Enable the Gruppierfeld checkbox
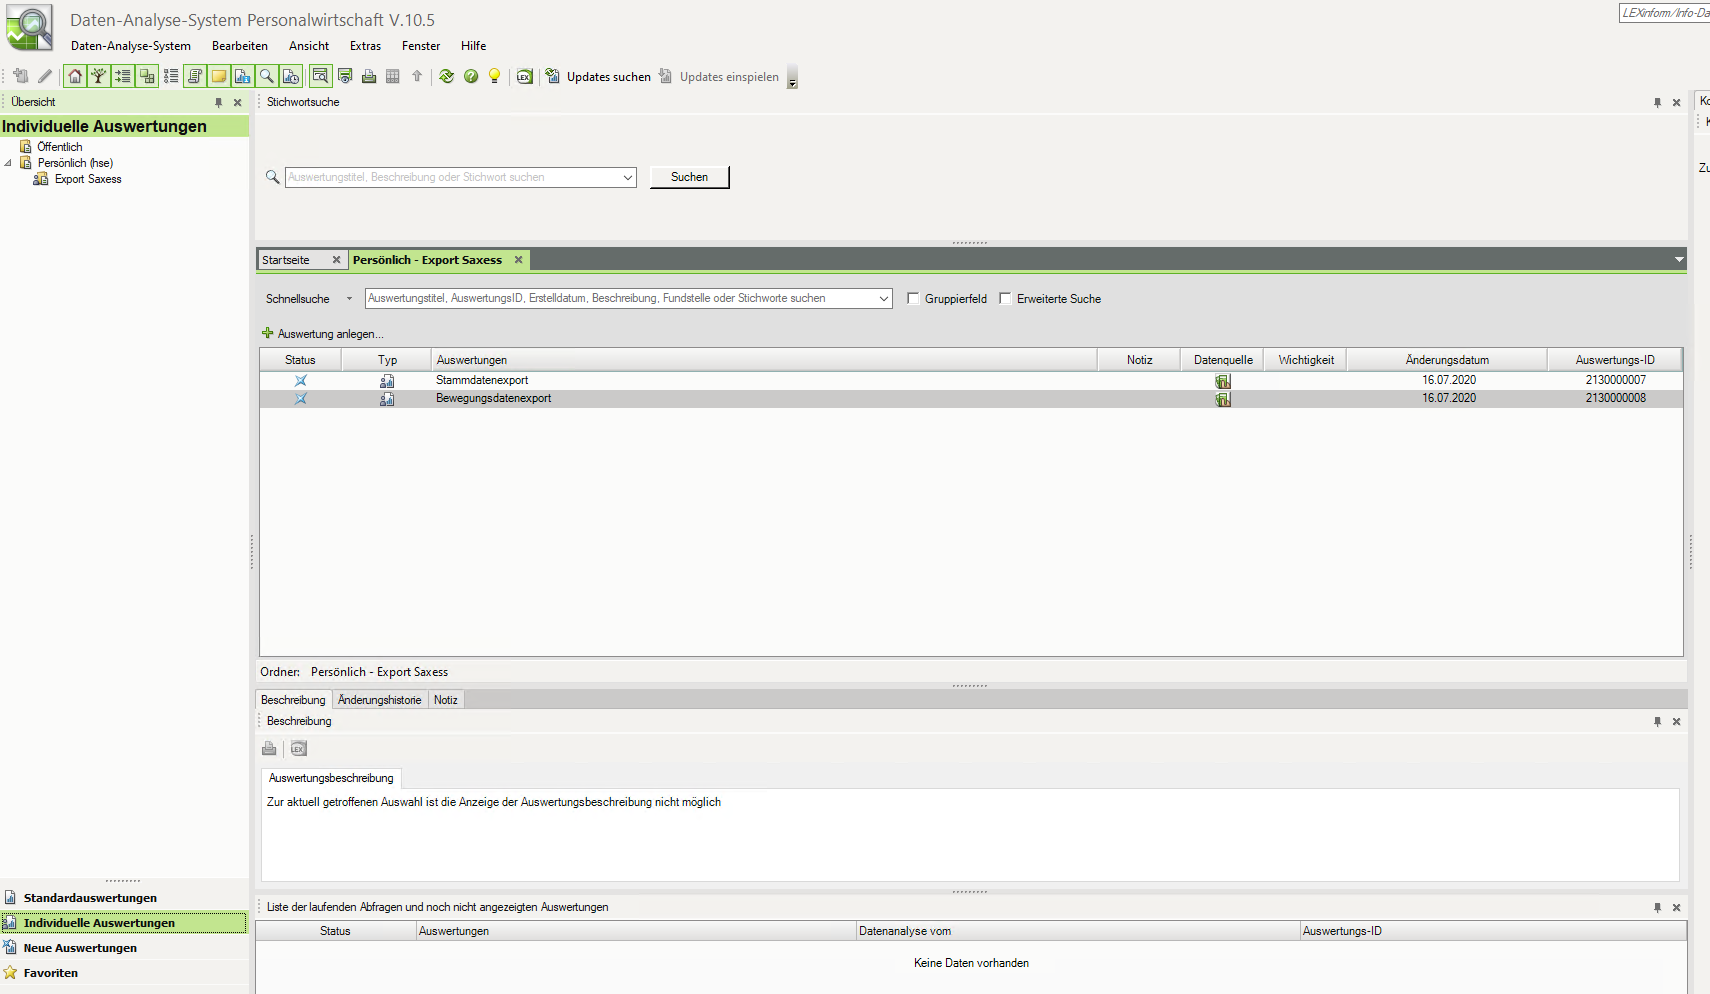Screen dimensions: 1710x994 click(913, 298)
